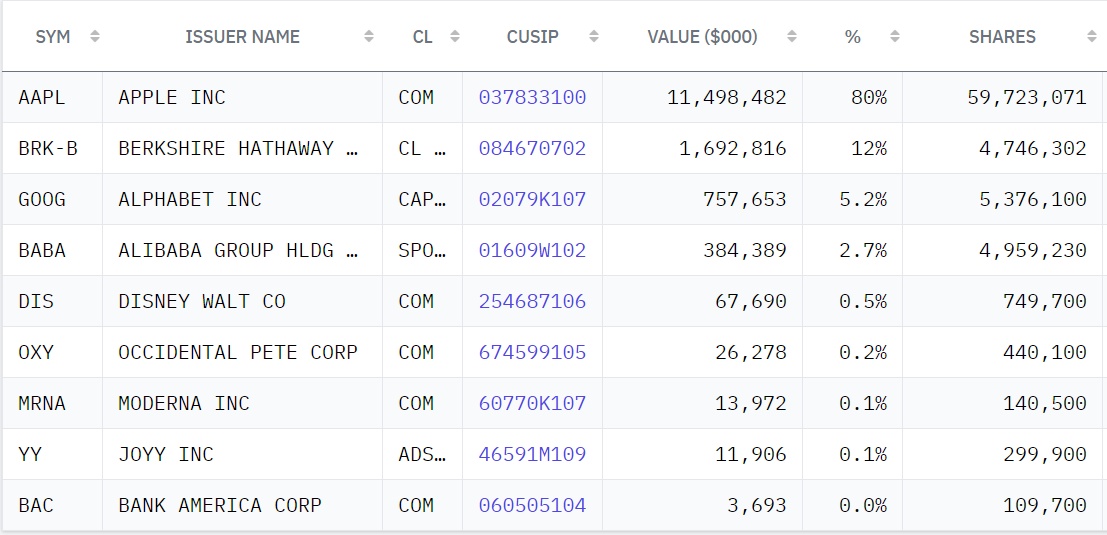Follow the Berkshire Hathaway CUSIP 084670702 link
1107x535 pixels.
tap(532, 149)
